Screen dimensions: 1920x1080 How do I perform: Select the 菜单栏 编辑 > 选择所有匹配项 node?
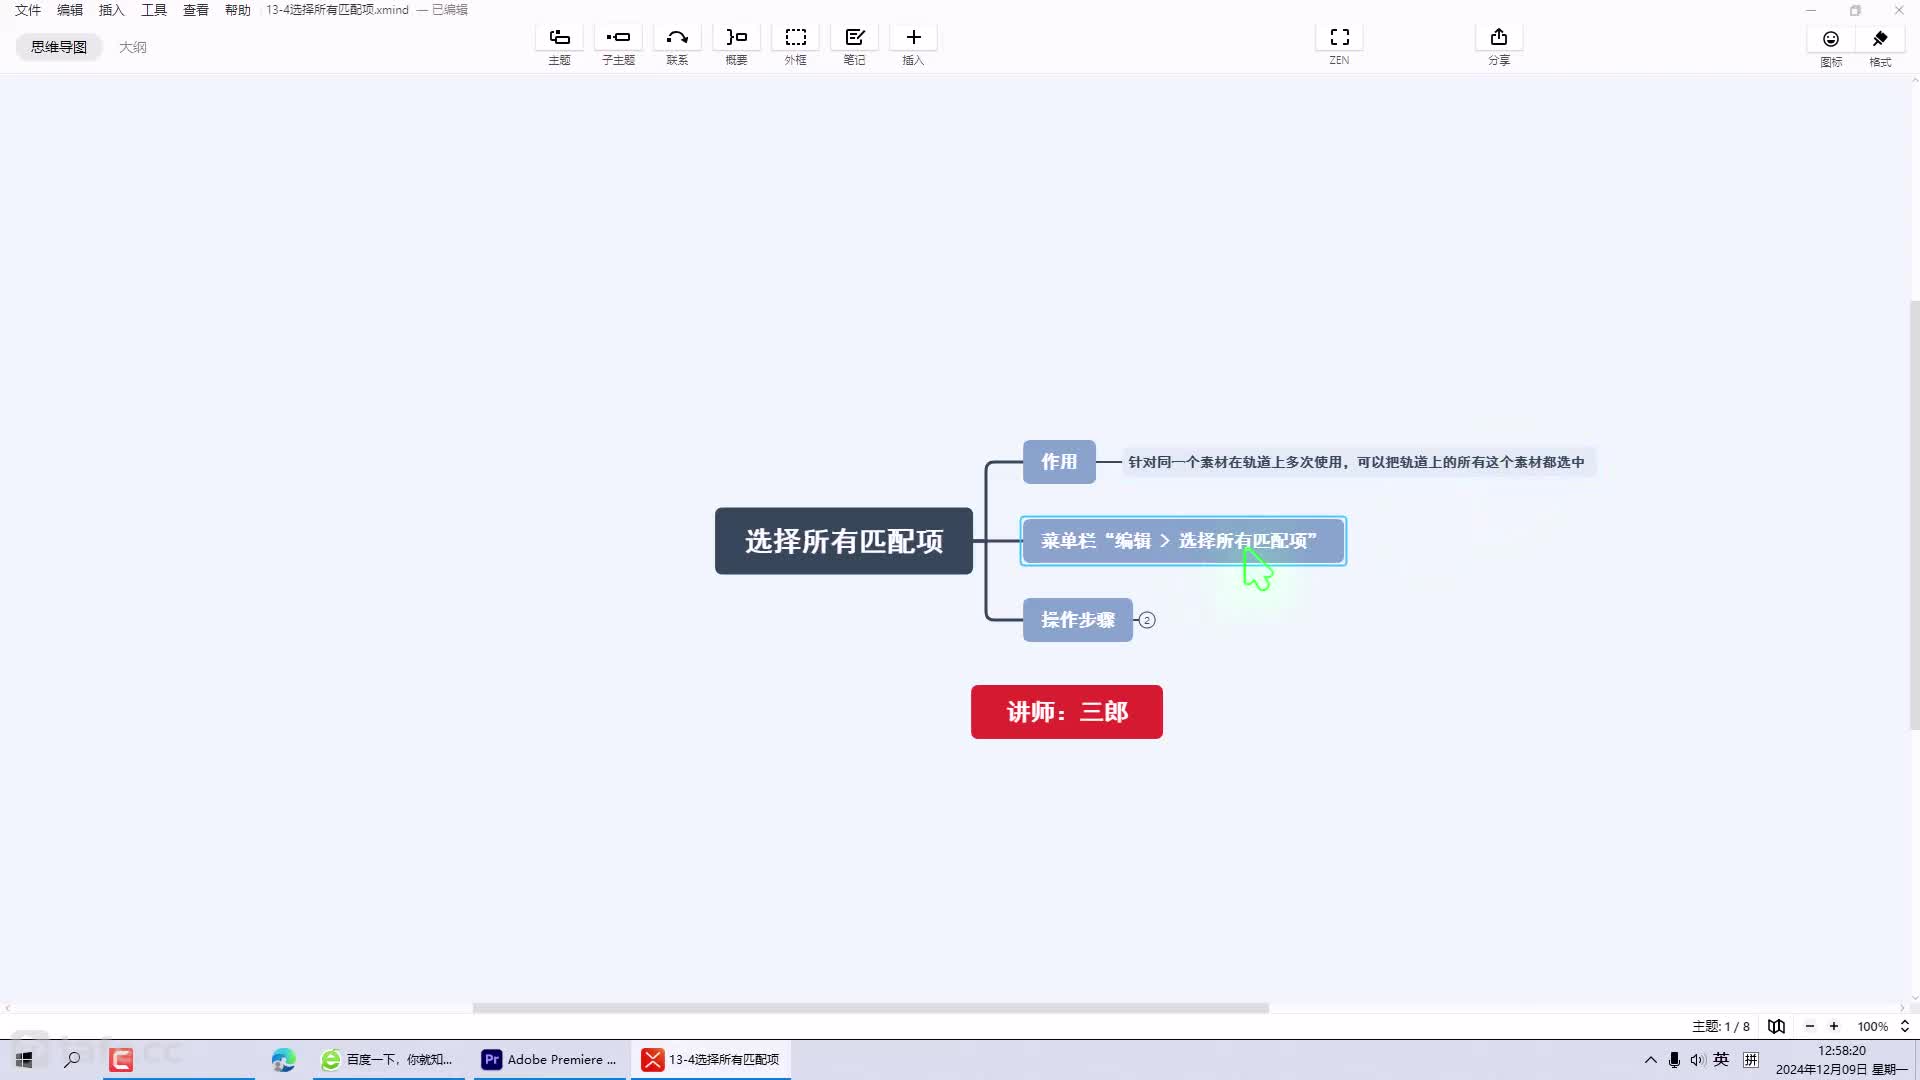pos(1183,541)
